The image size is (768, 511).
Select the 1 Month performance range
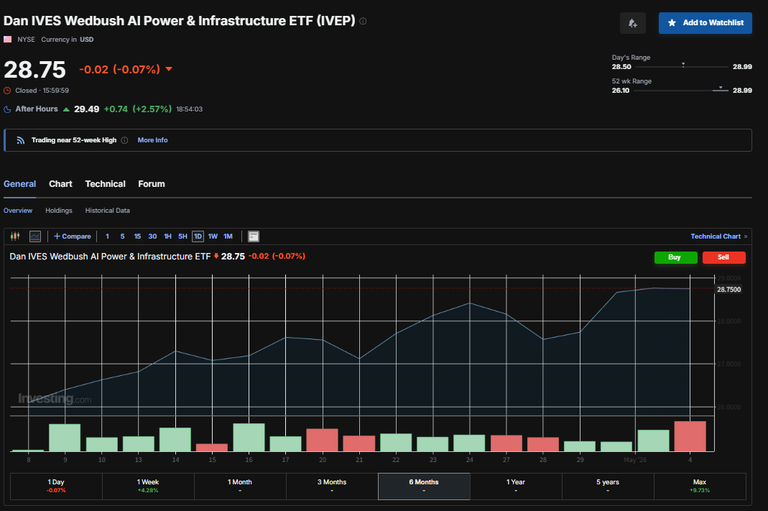tap(240, 486)
